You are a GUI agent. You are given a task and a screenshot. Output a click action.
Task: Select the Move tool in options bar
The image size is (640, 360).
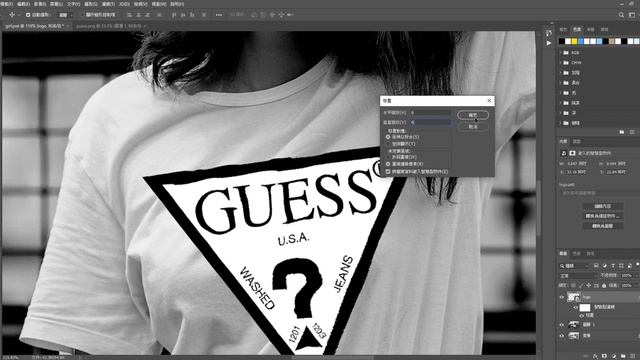pos(12,15)
